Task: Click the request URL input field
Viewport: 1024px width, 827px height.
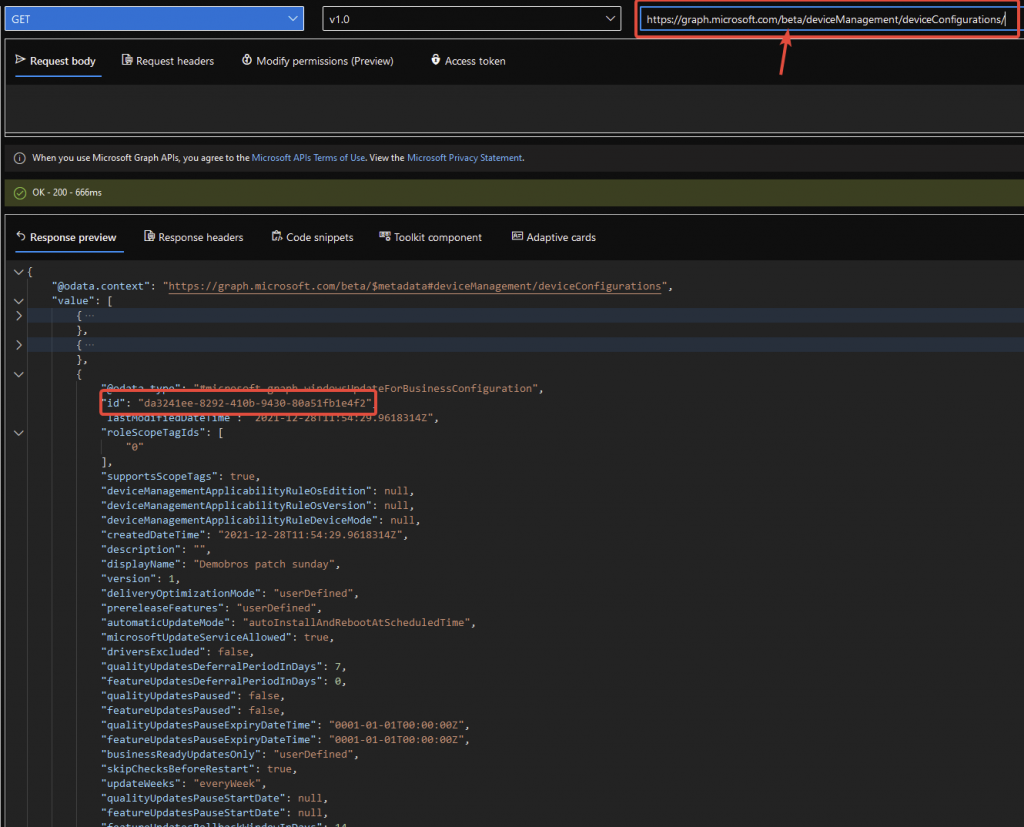Action: 828,20
